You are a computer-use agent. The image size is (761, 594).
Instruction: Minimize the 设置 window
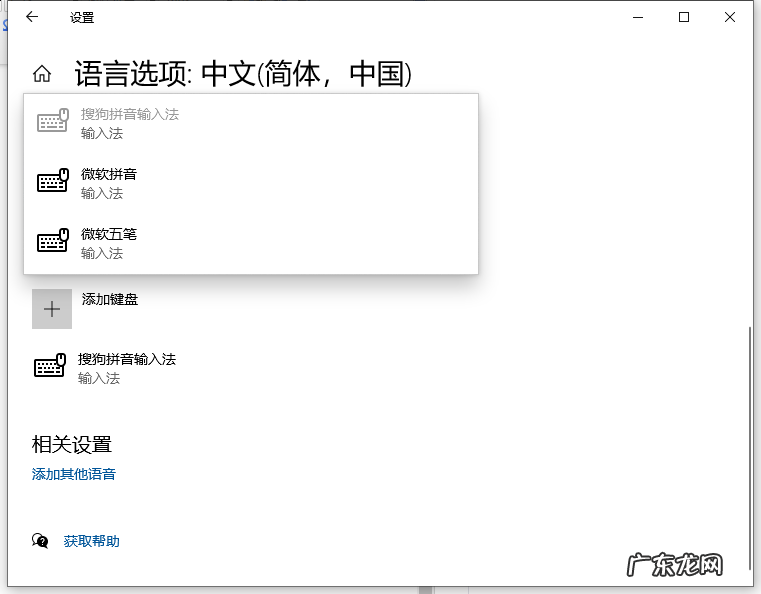click(638, 17)
